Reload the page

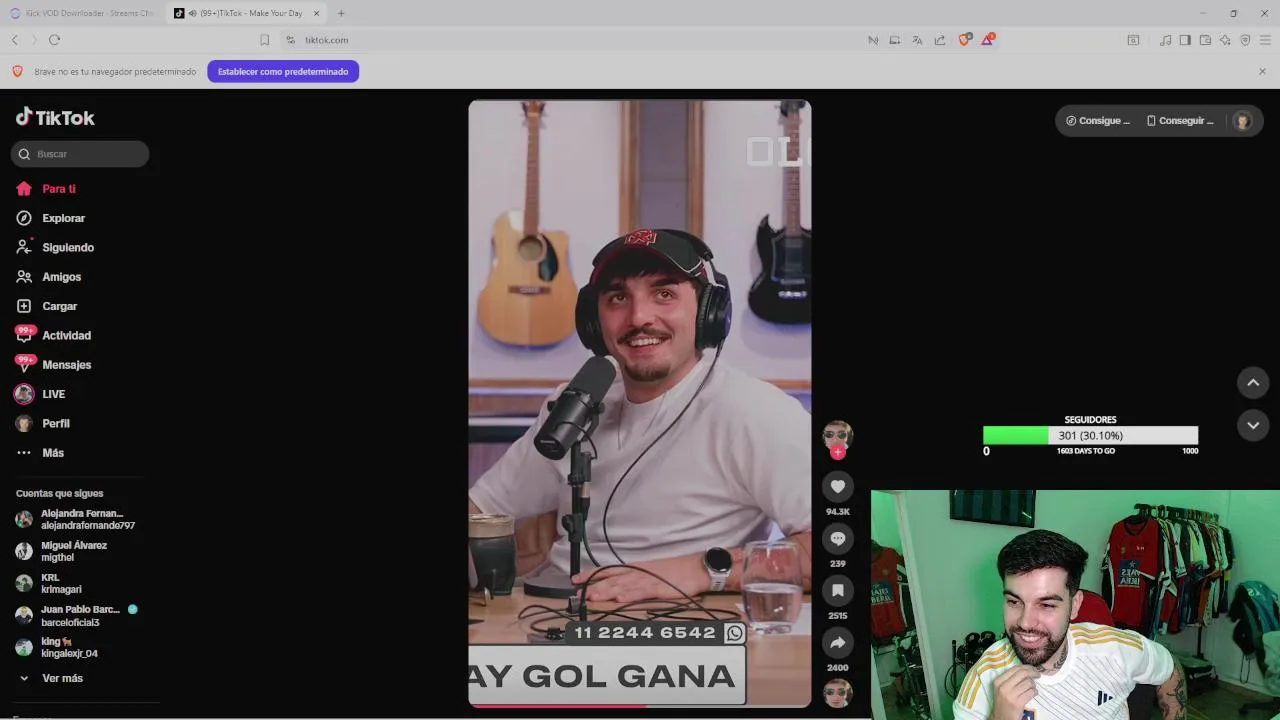point(54,40)
